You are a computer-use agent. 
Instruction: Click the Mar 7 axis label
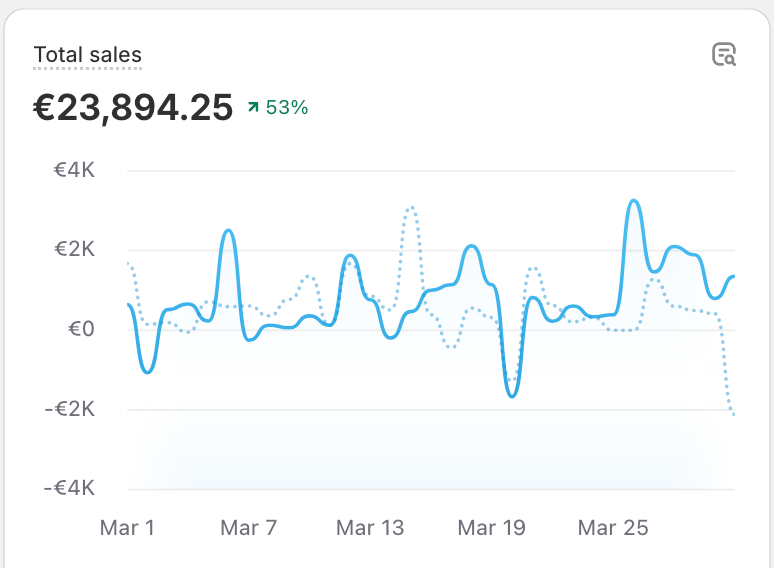tap(248, 528)
